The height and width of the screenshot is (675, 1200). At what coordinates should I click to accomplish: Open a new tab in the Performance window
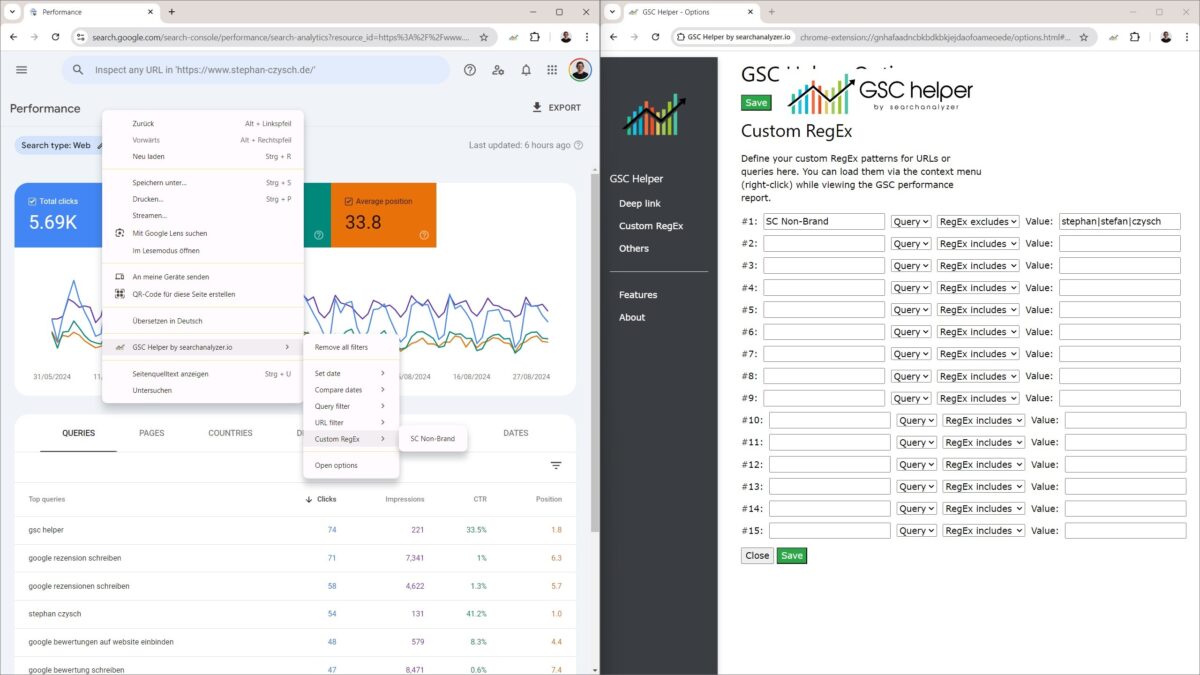[172, 12]
